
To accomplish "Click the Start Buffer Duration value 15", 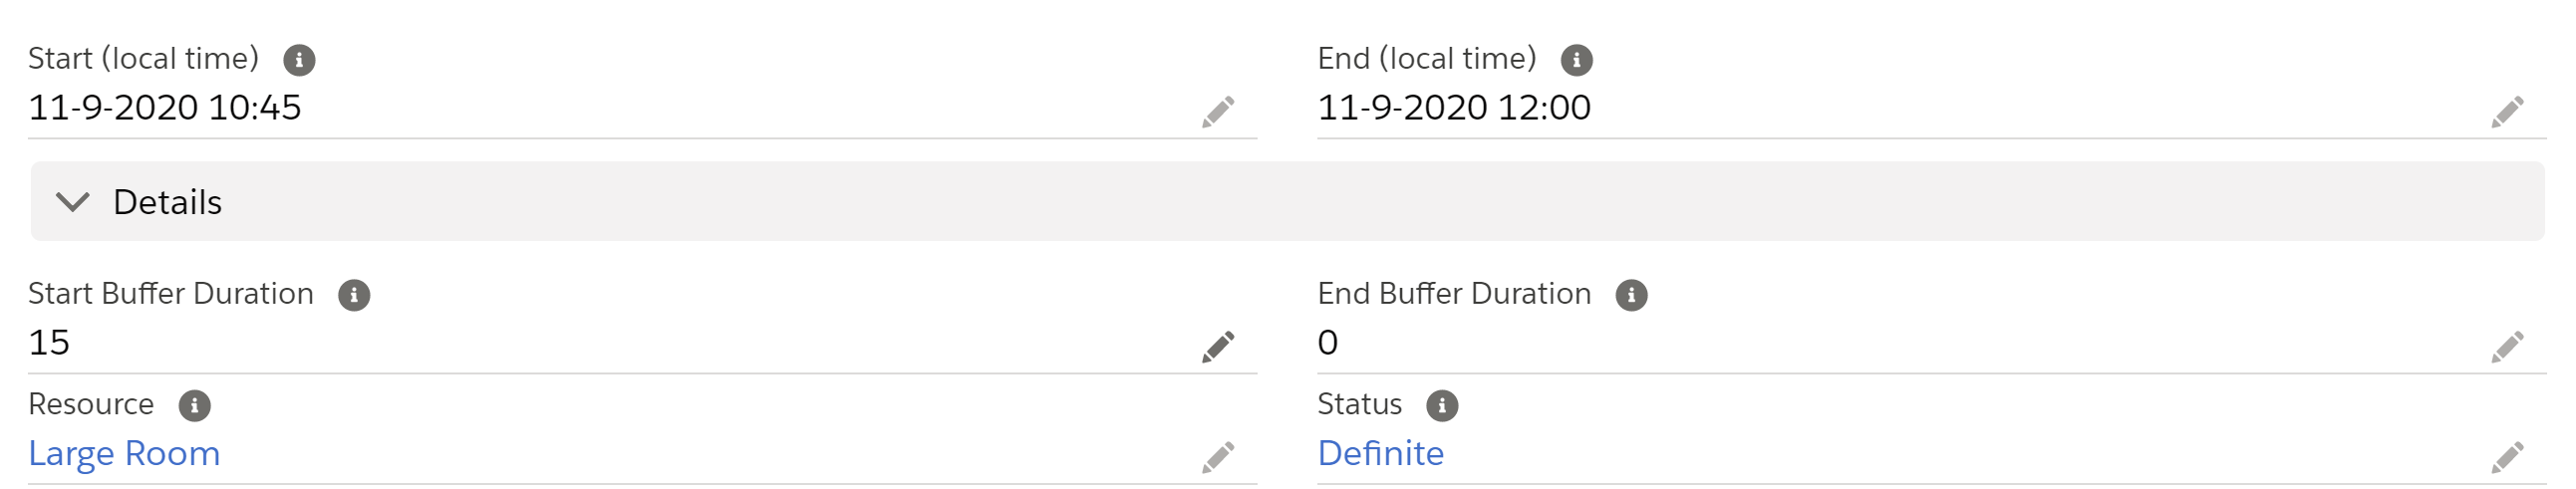I will 49,342.
